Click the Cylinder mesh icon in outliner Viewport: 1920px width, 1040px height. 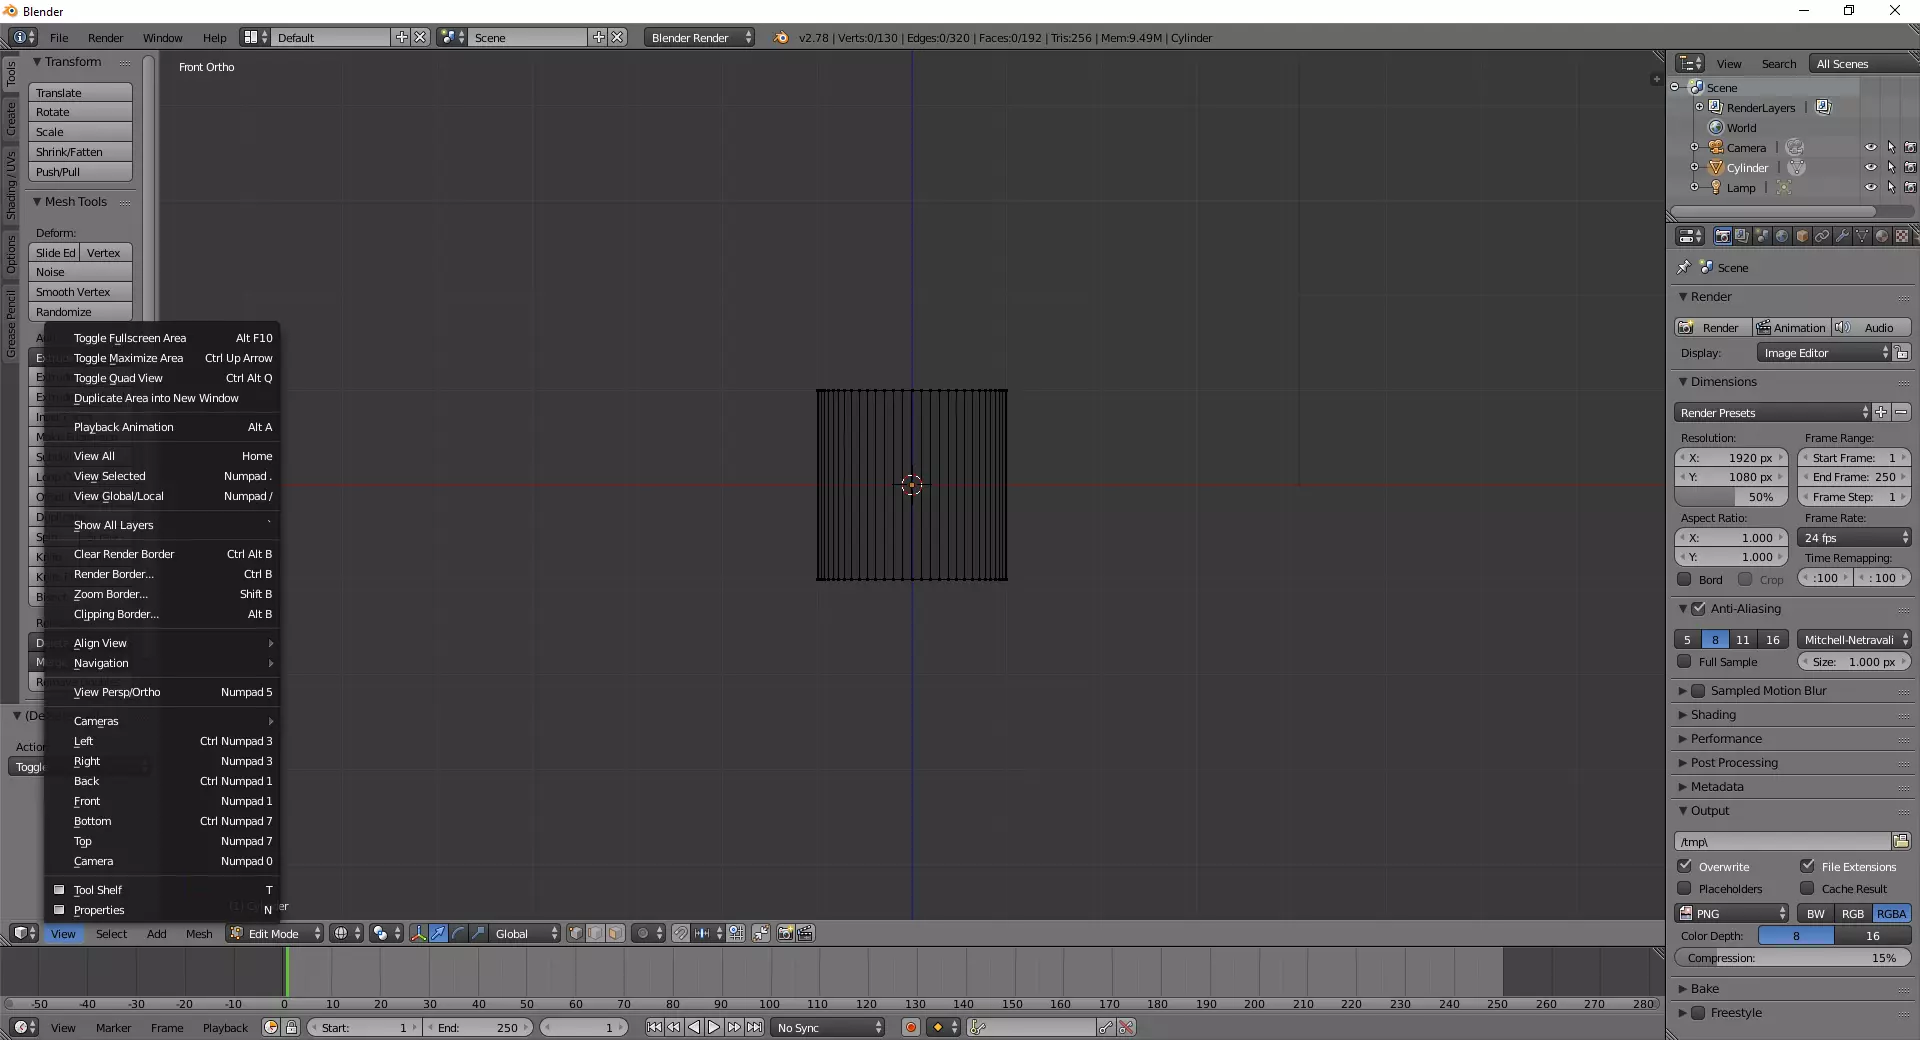[x=1716, y=168]
